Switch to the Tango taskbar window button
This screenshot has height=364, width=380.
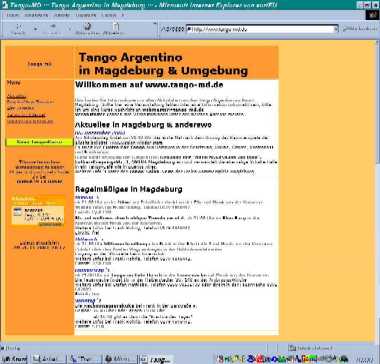[x=156, y=359]
